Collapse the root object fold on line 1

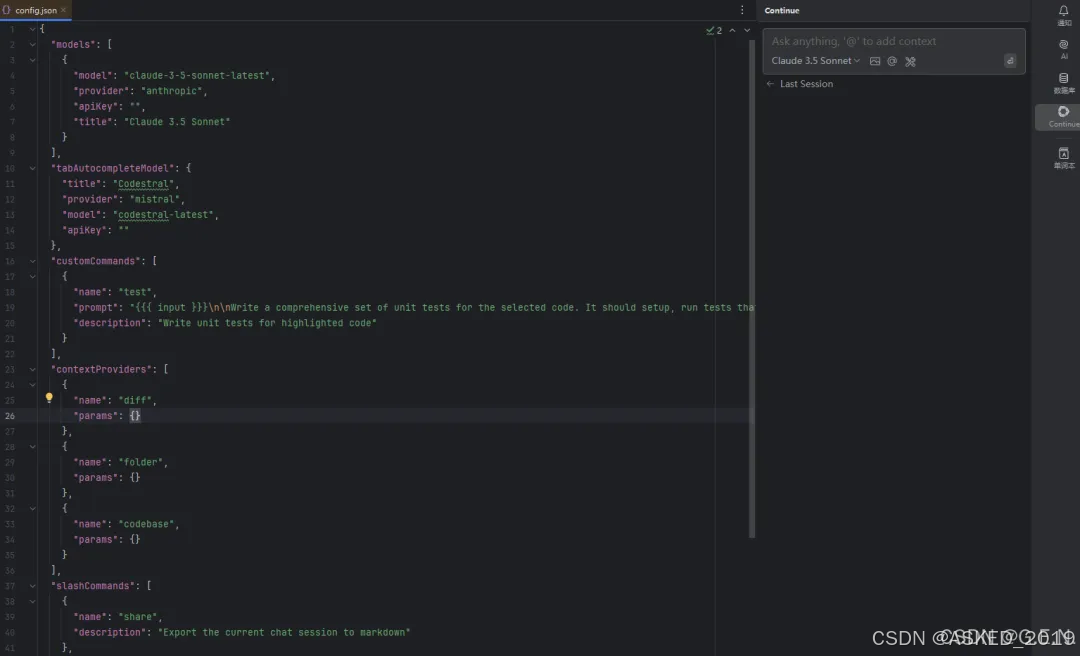click(32, 29)
